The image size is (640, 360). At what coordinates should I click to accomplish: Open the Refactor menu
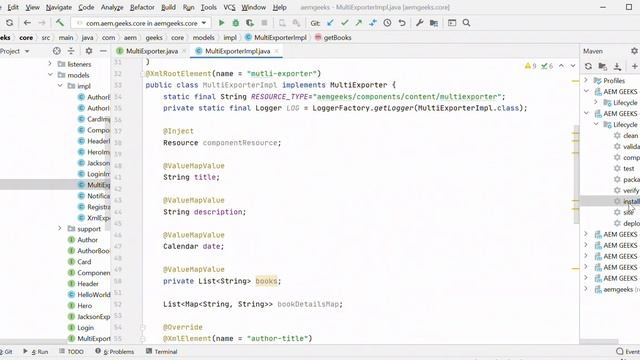click(142, 7)
